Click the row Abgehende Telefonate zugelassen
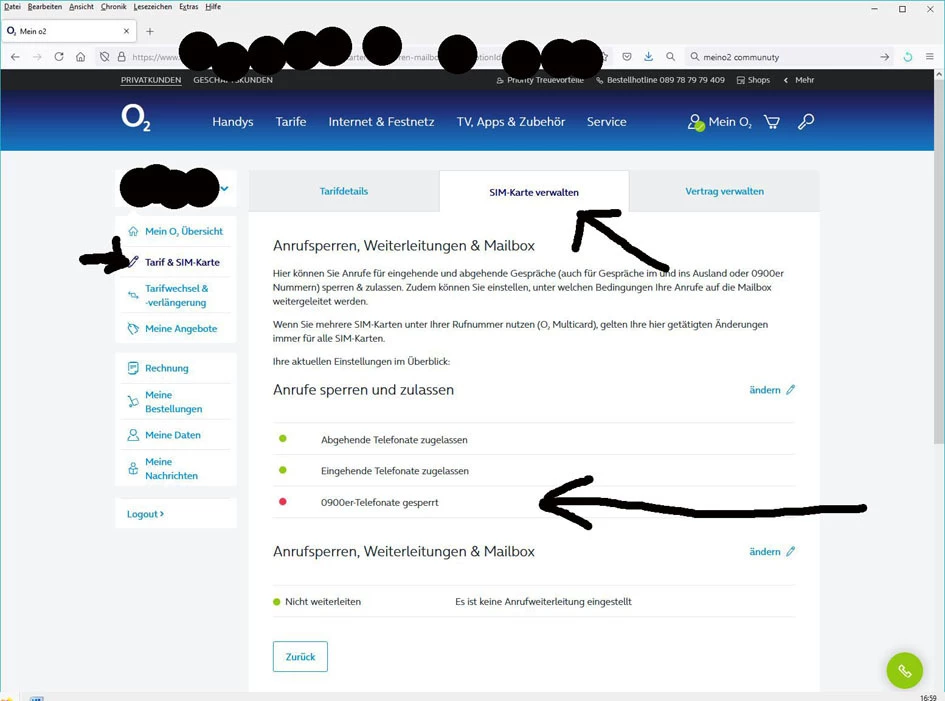The height and width of the screenshot is (701, 945). tap(534, 439)
